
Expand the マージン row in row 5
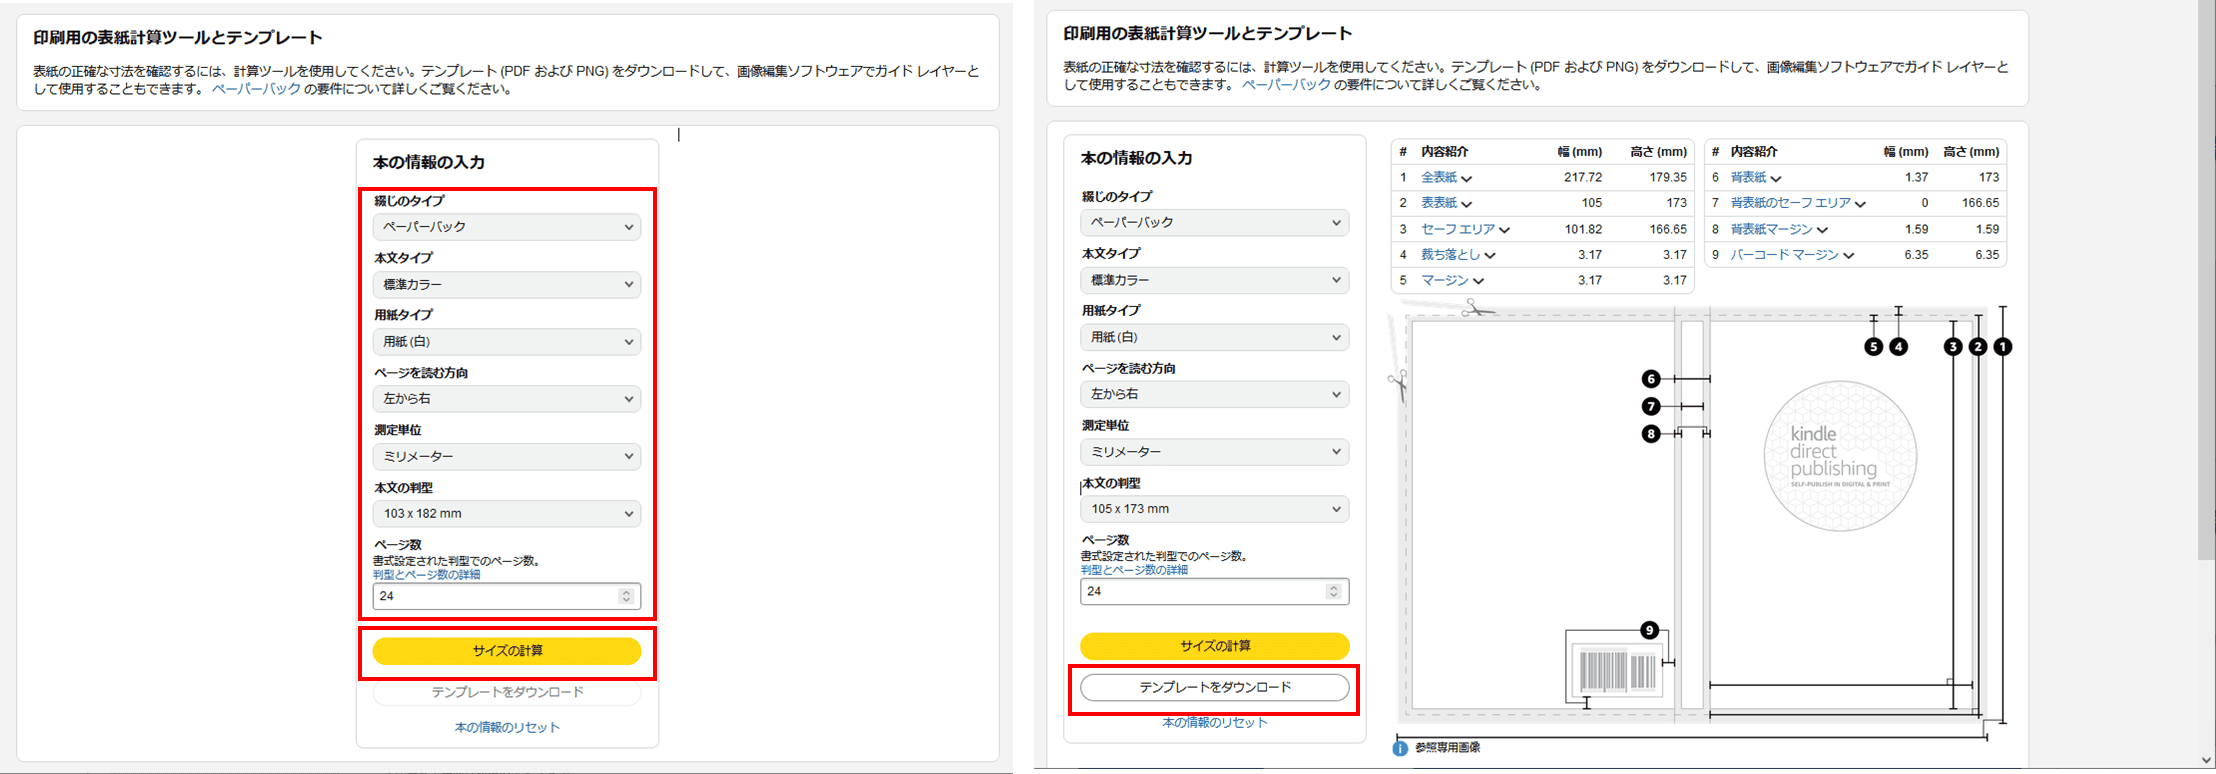[1452, 281]
